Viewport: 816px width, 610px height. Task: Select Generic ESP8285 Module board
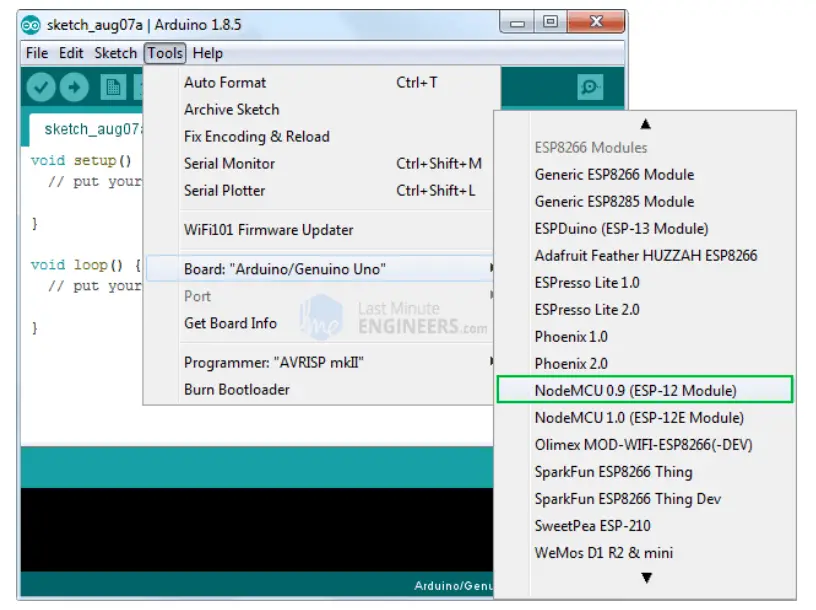(645, 201)
